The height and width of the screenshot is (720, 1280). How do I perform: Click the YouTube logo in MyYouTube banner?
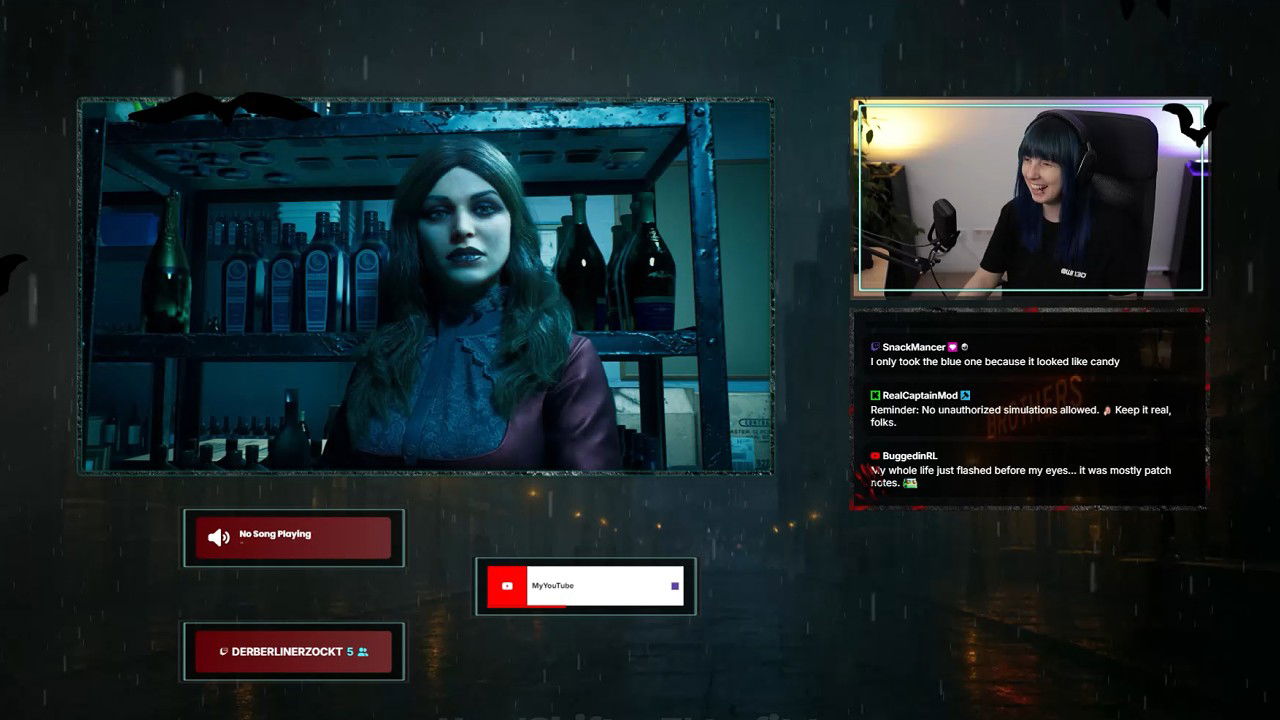(x=507, y=586)
